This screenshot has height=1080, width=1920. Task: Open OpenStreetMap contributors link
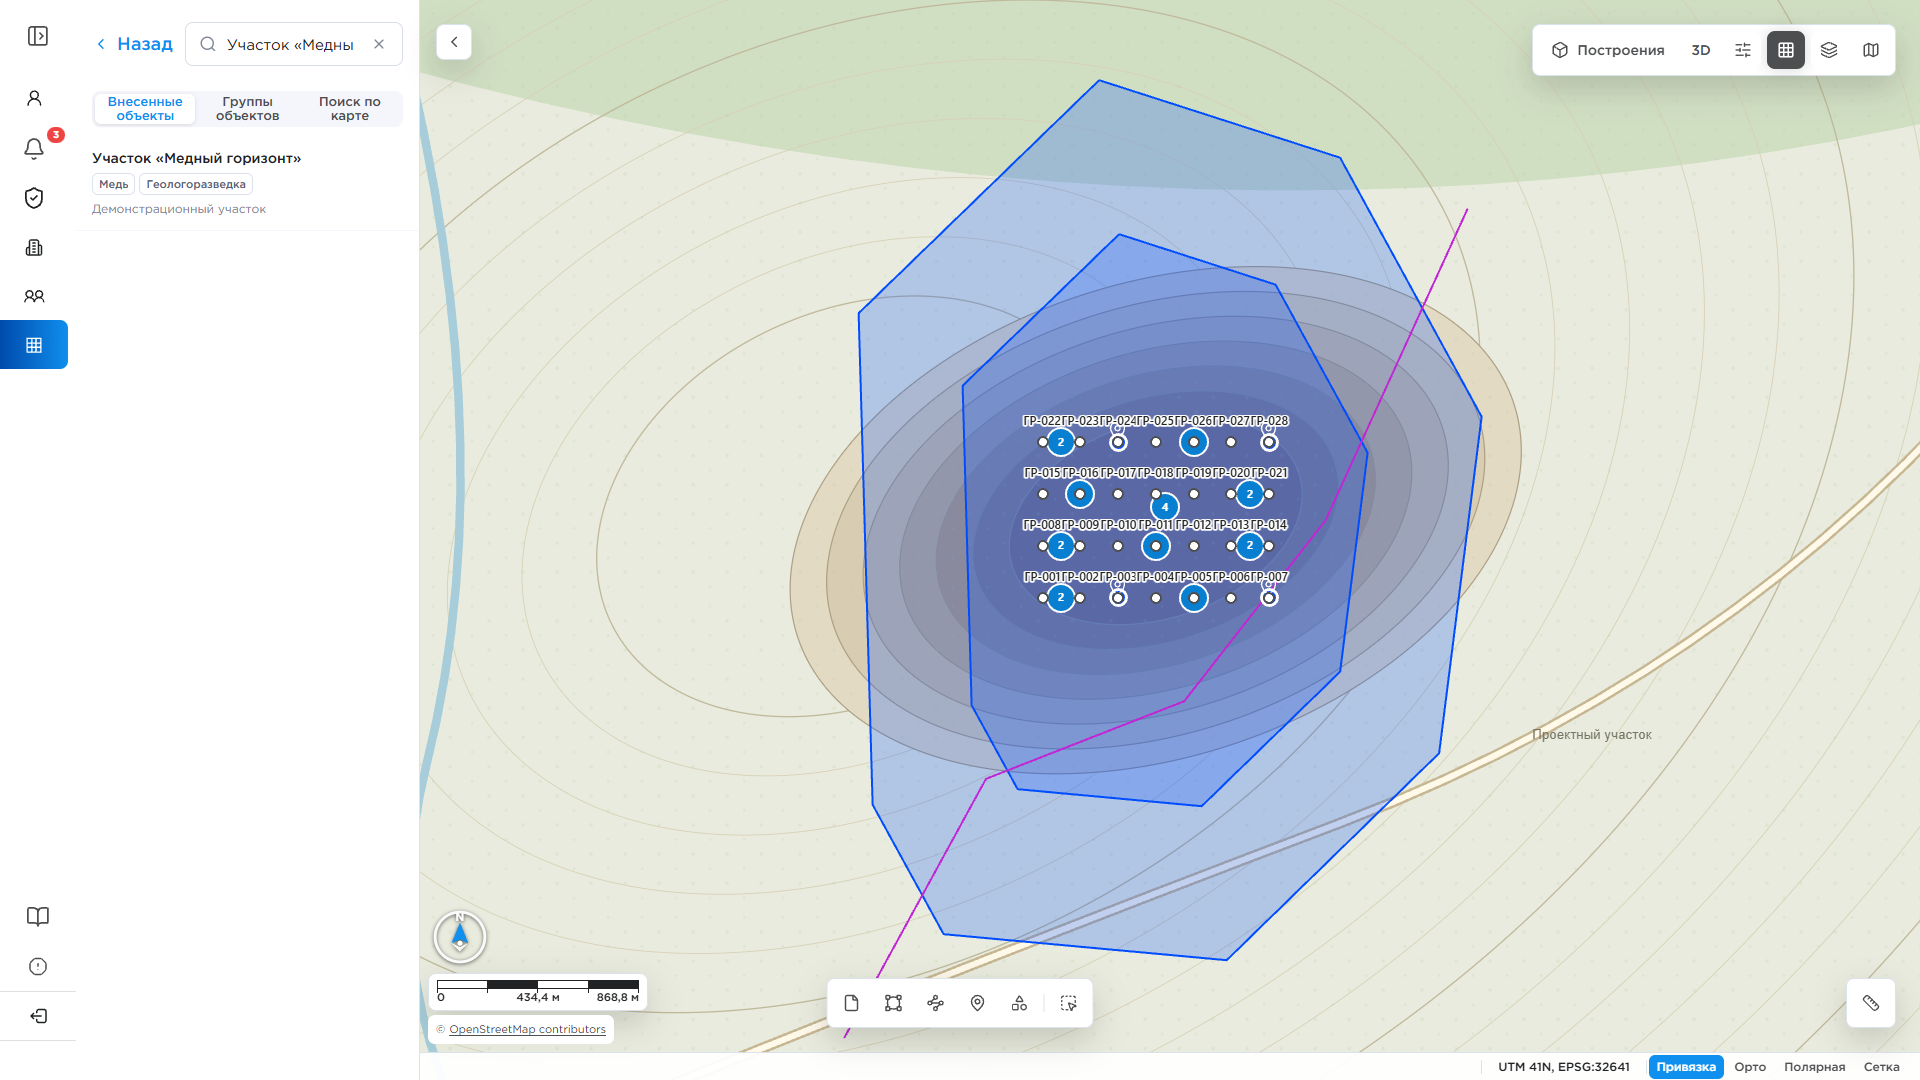pos(527,1029)
